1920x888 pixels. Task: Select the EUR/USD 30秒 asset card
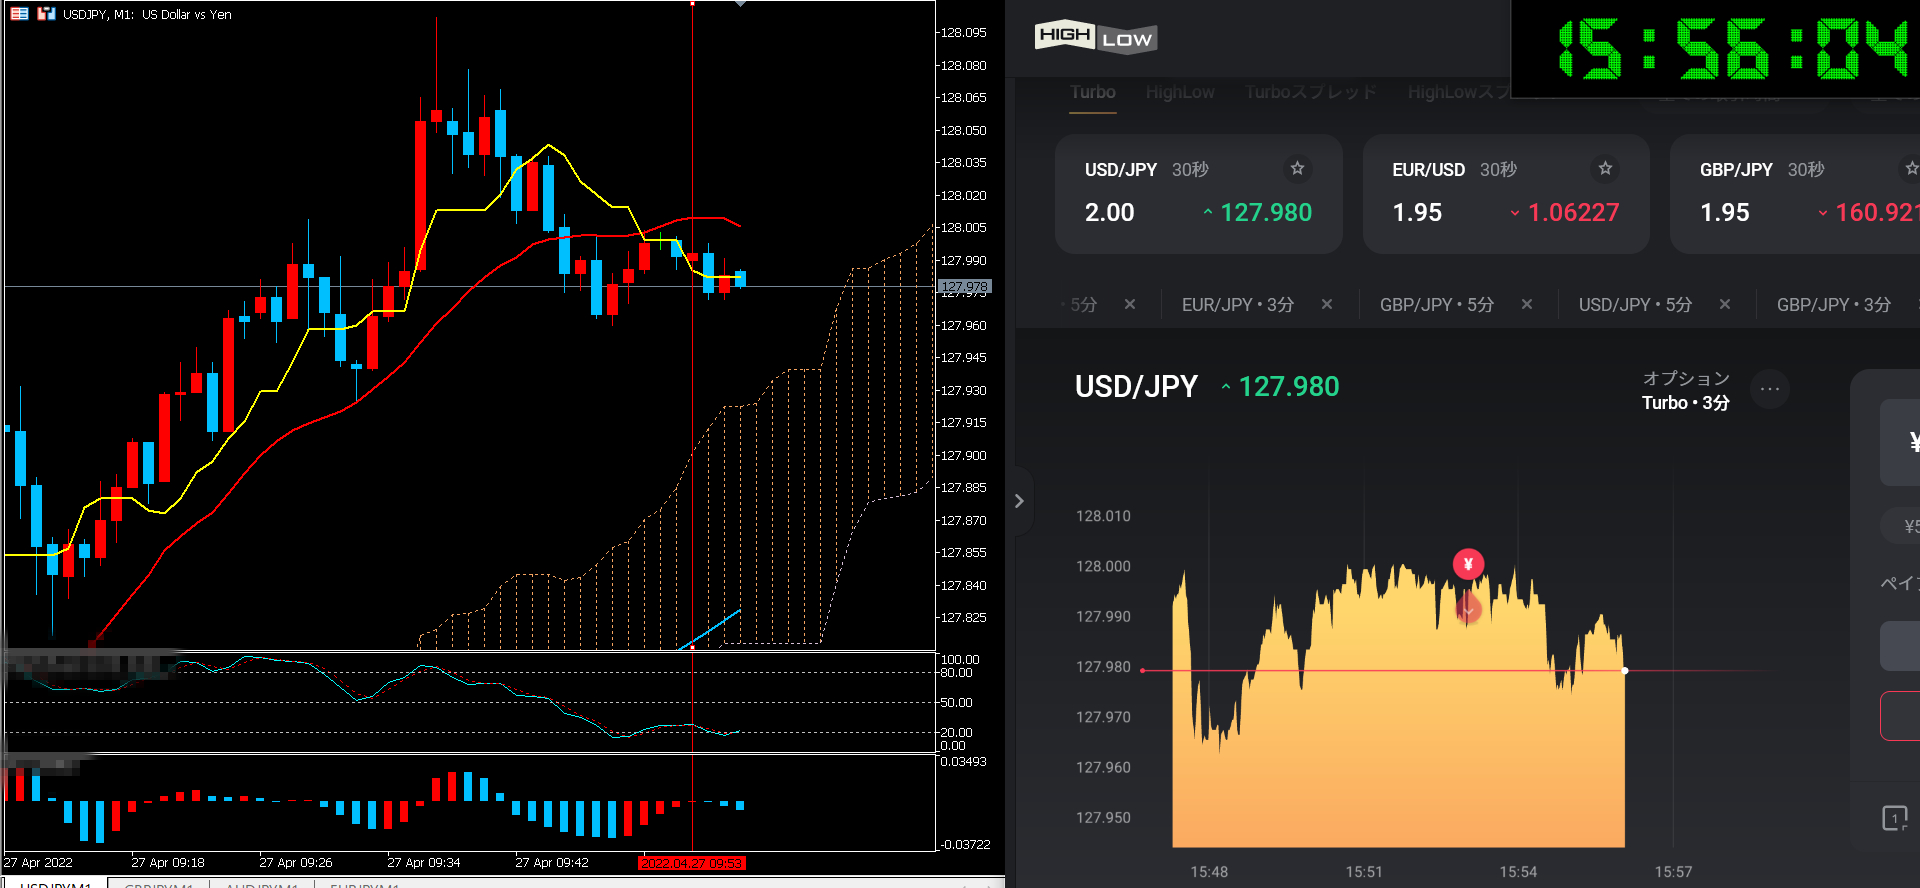[x=1505, y=195]
